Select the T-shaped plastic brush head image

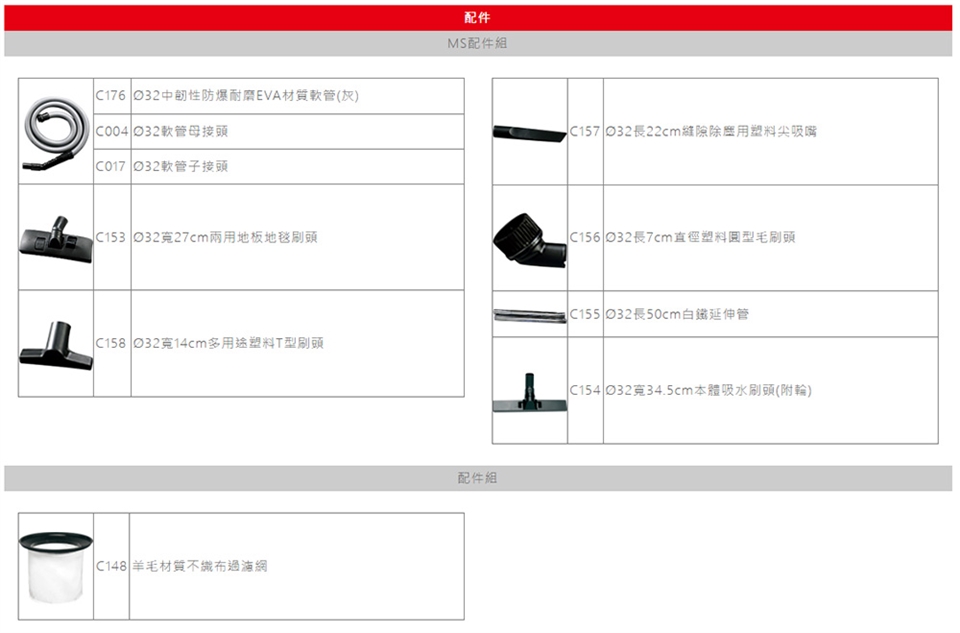56,343
